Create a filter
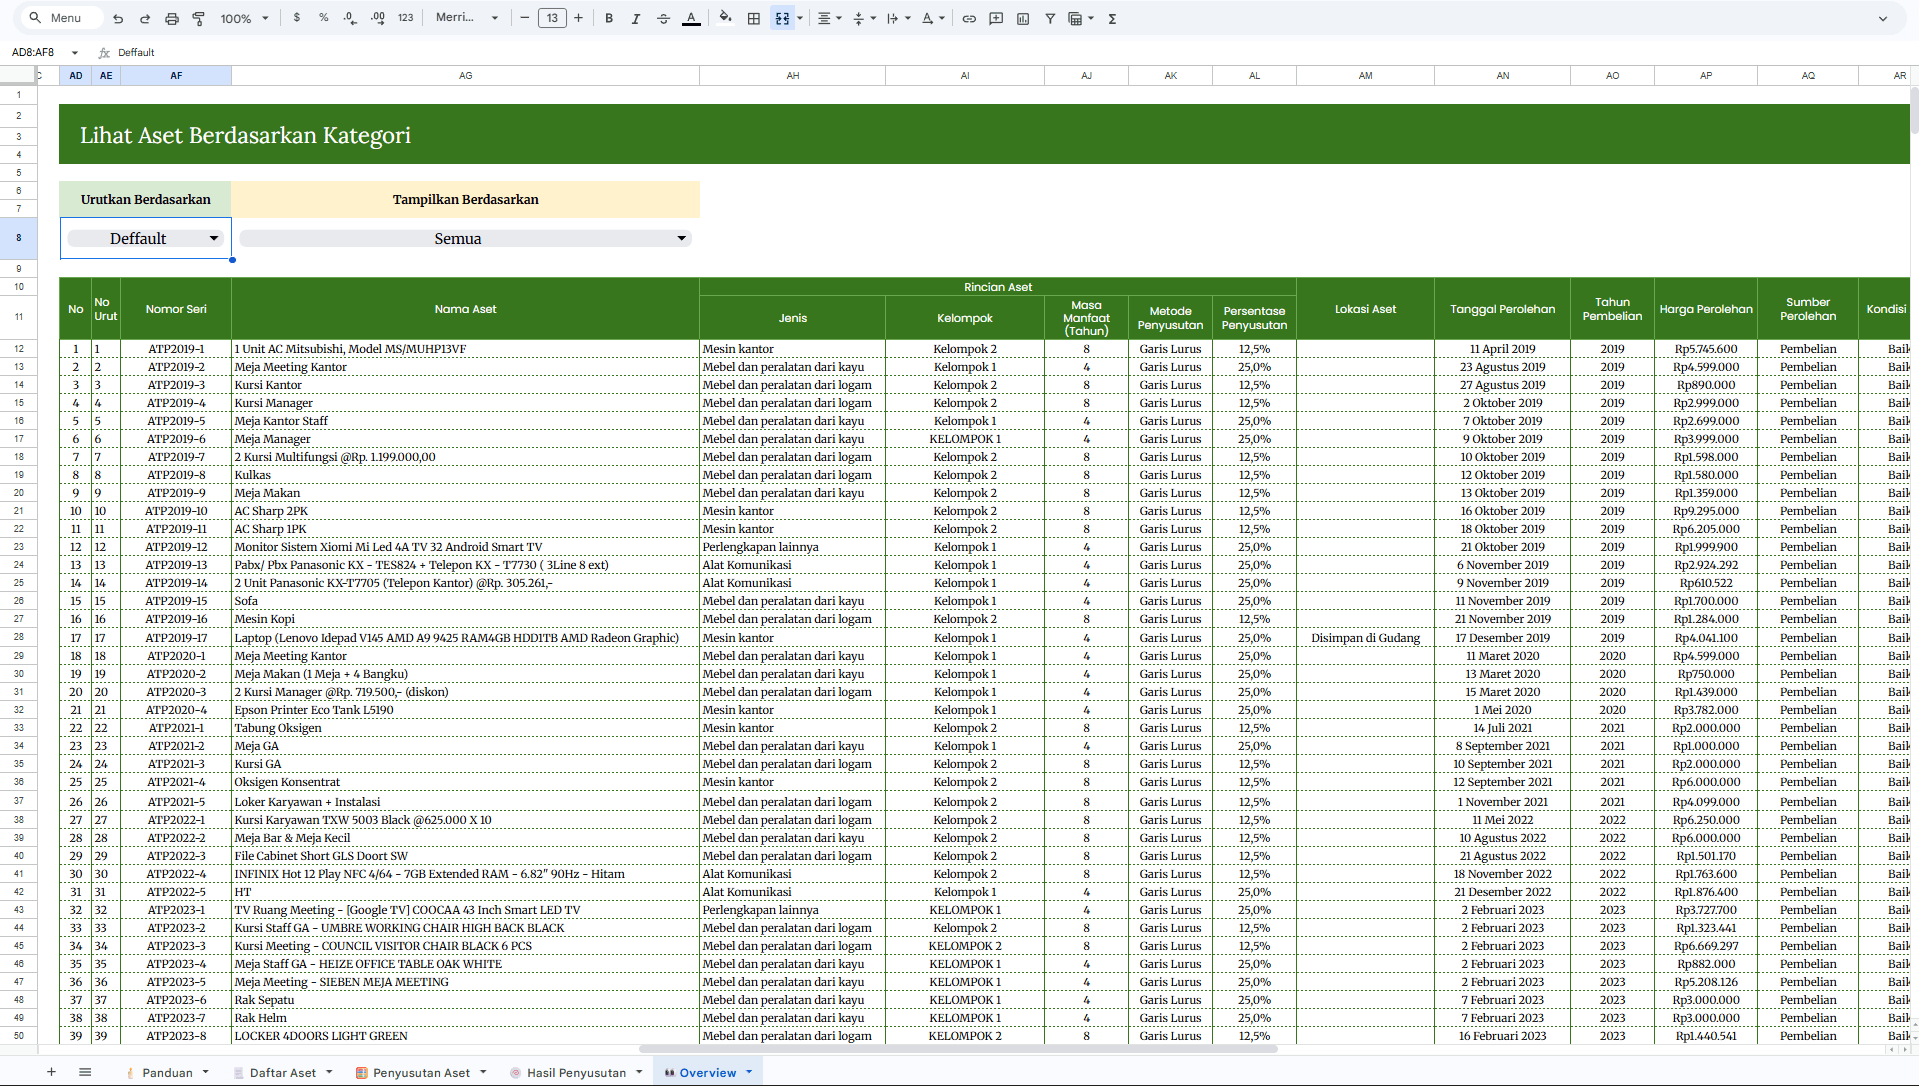Viewport: 1919px width, 1086px height. 1051,18
